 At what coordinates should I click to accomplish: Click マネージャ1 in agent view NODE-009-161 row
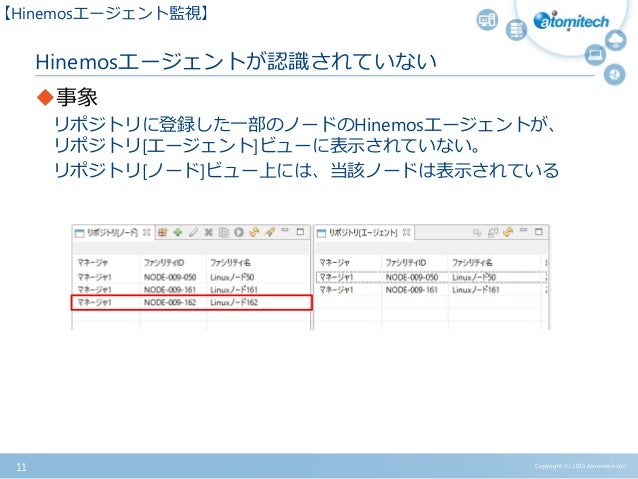(336, 290)
